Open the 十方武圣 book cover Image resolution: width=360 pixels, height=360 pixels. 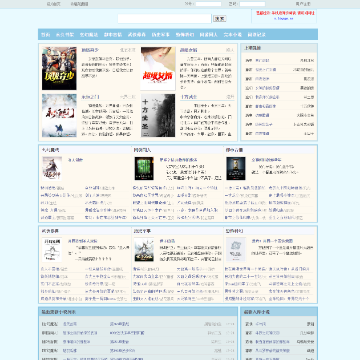158,116
